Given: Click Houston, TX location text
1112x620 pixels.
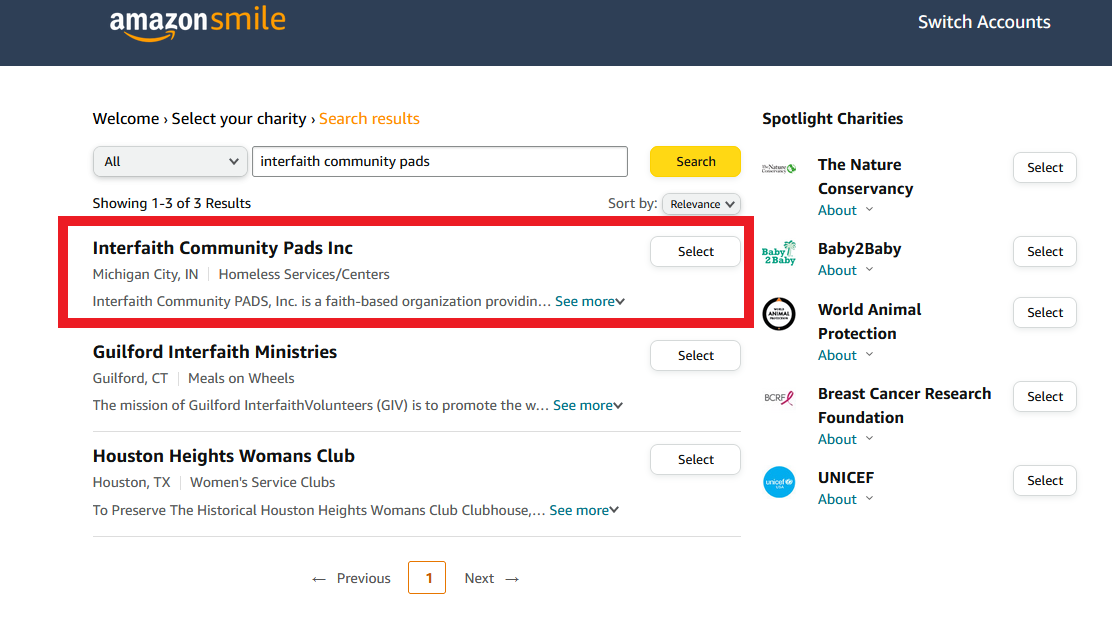Looking at the screenshot, I should pos(132,483).
